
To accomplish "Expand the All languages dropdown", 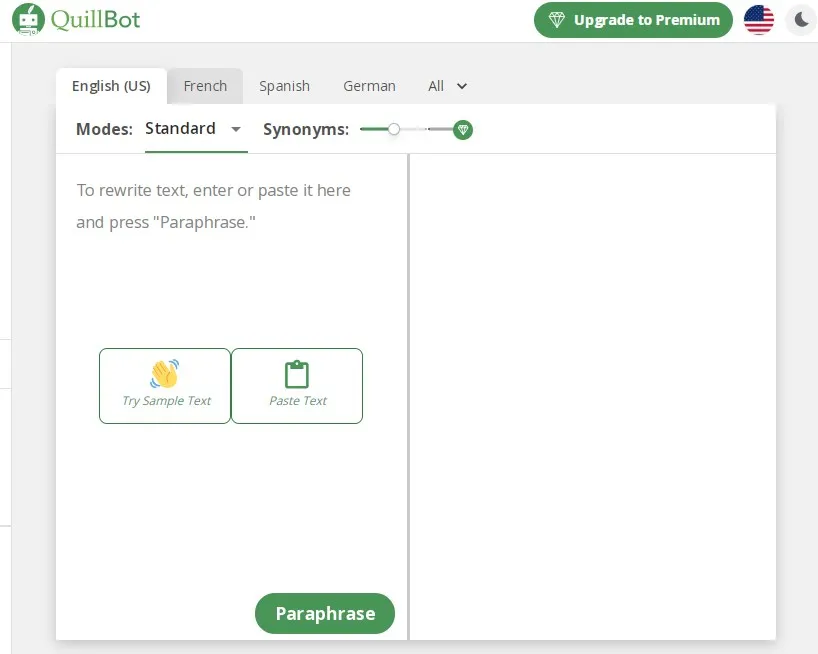I will (447, 86).
